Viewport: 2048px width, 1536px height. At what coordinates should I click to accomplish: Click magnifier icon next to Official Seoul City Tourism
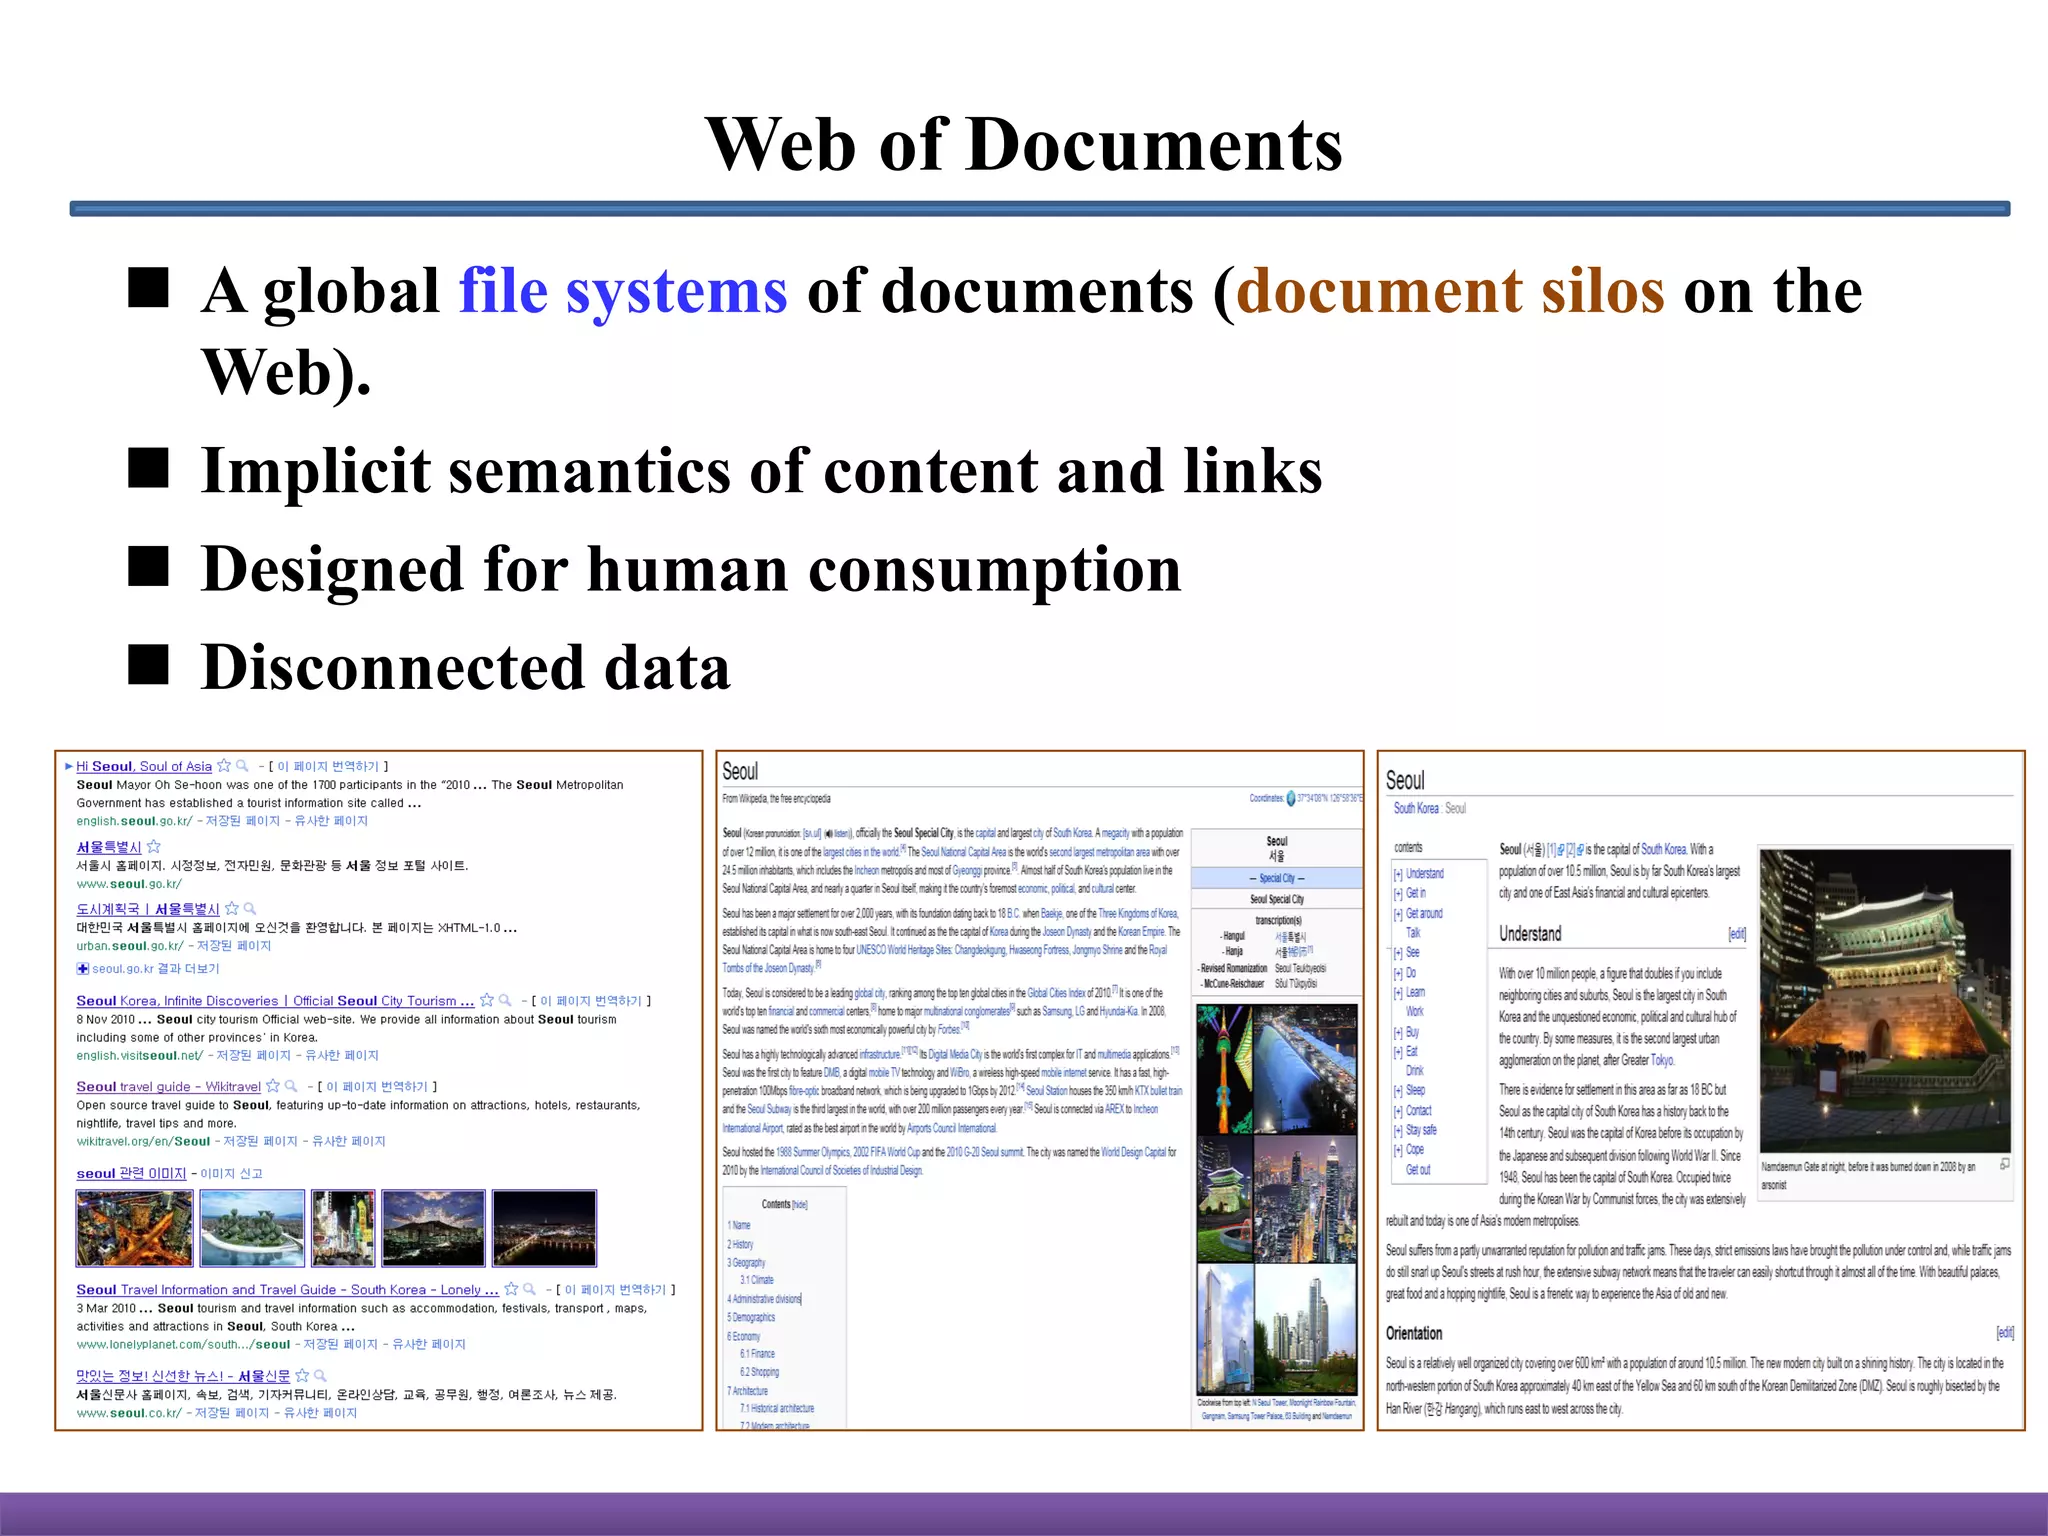coord(505,1000)
